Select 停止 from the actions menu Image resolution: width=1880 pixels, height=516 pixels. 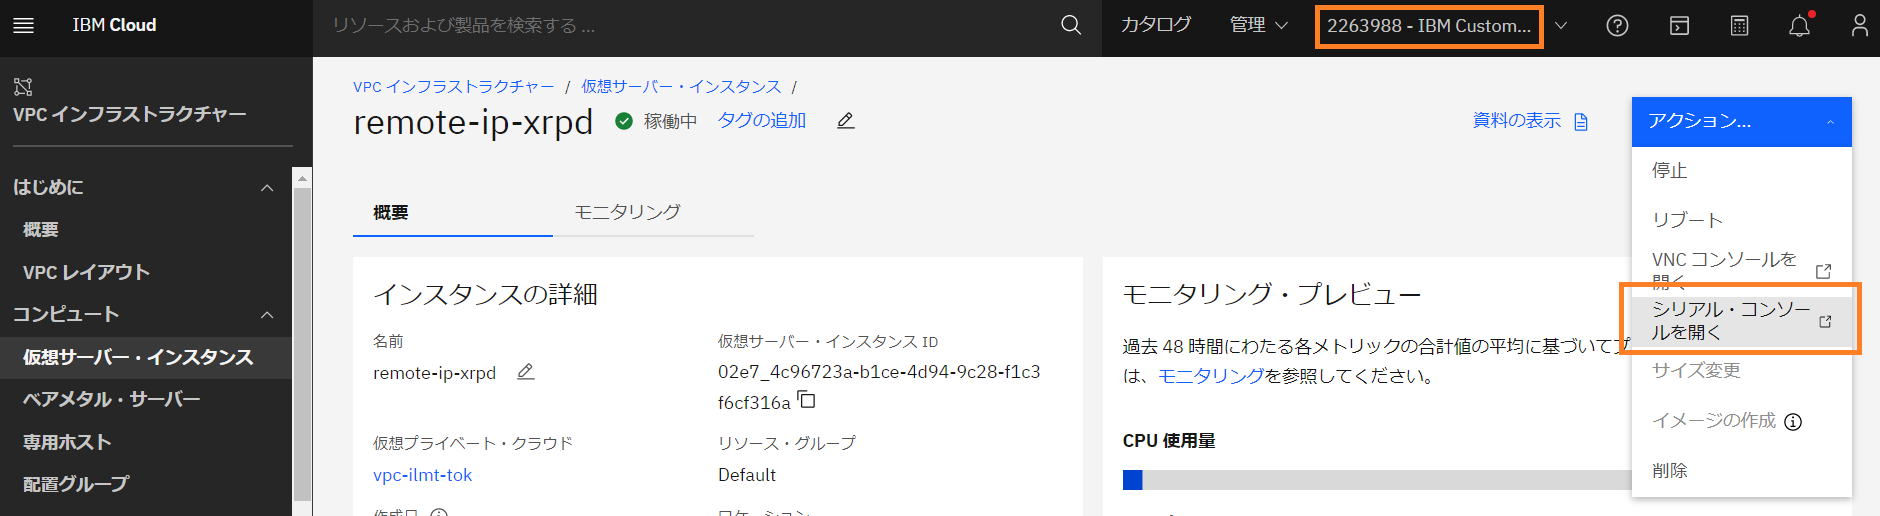pos(1742,171)
